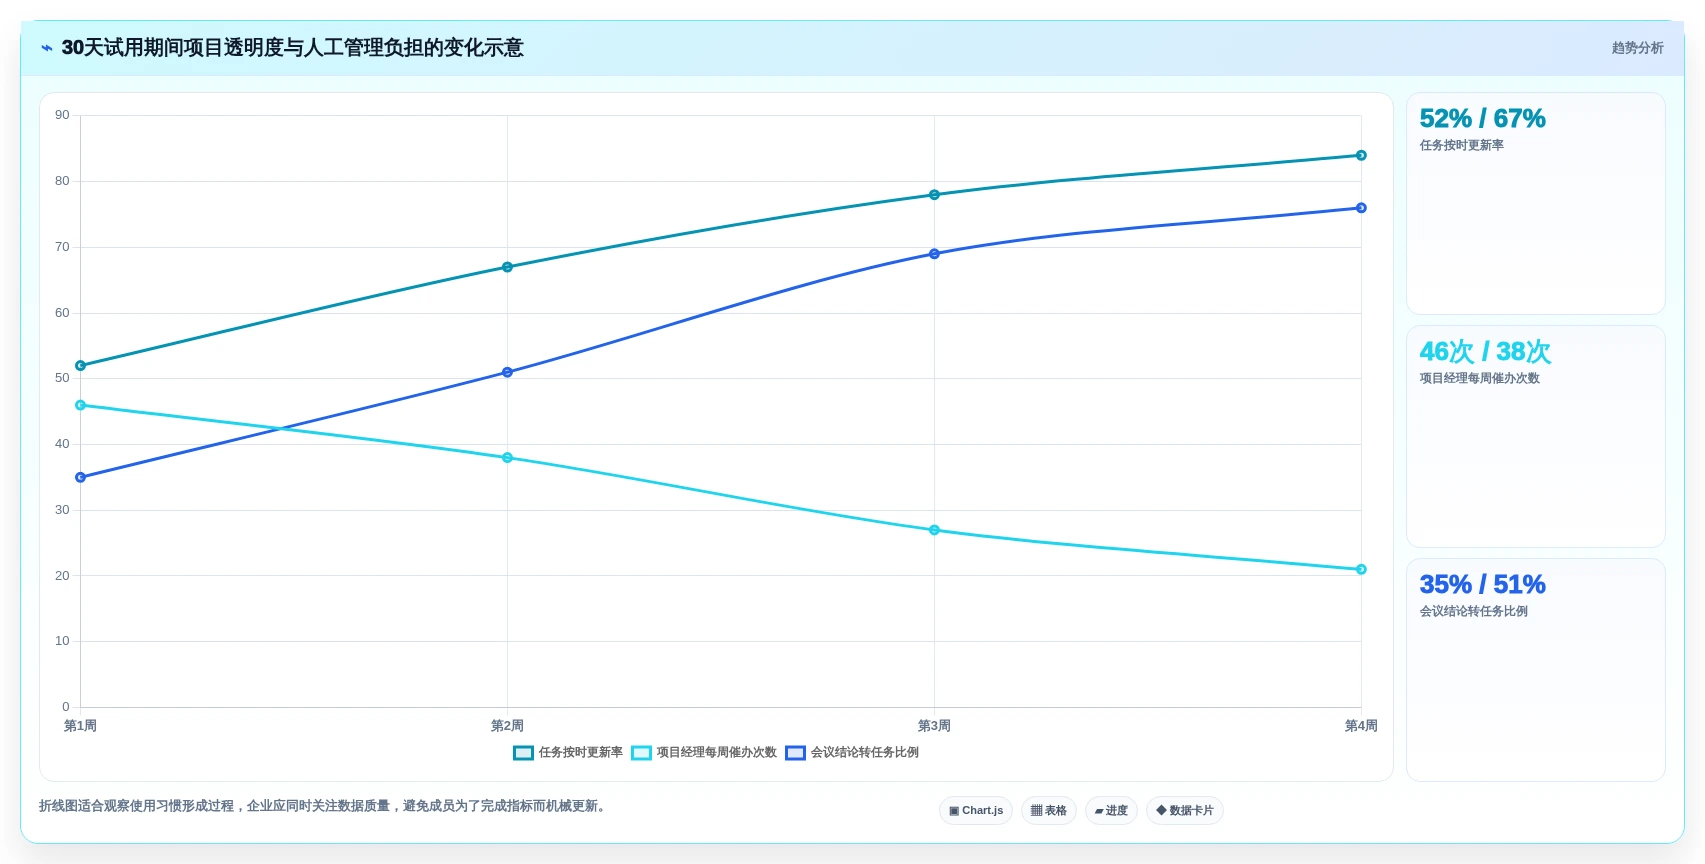This screenshot has width=1705, height=864.
Task: Click 会议结论转任务比例 data point at 第1周
Action: click(81, 477)
